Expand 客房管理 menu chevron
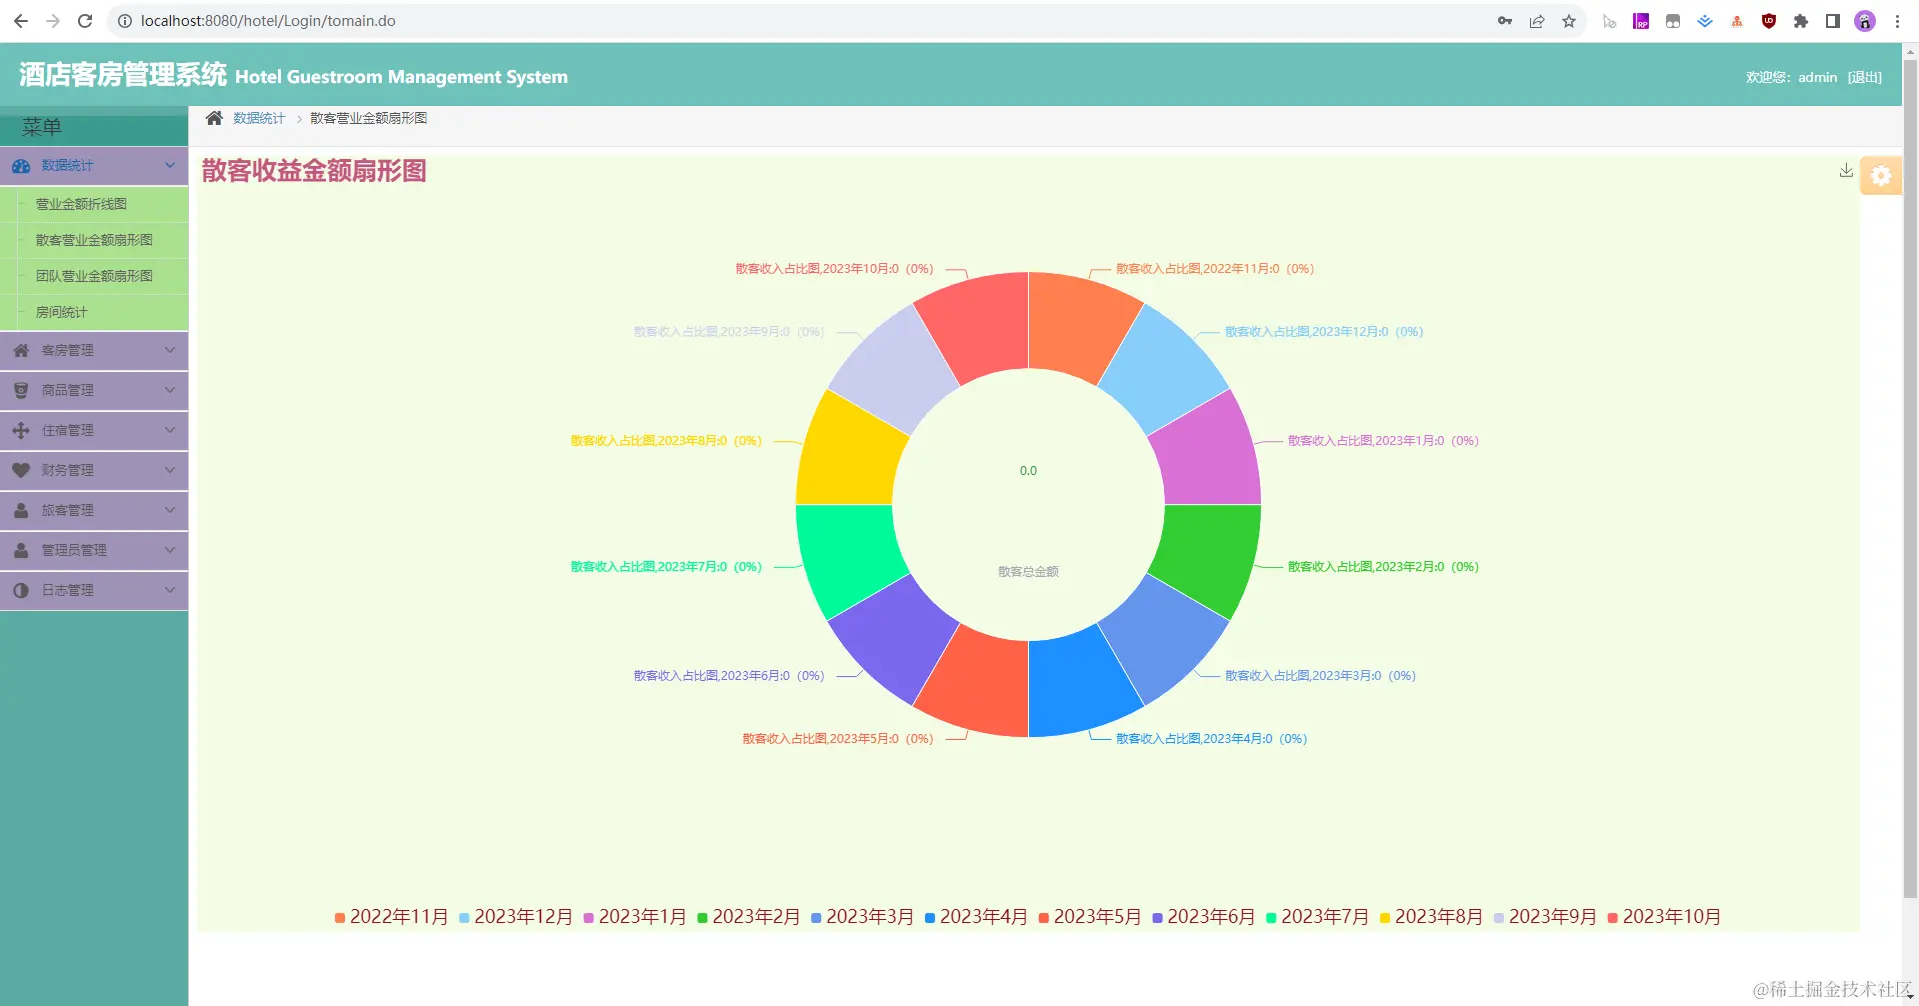This screenshot has height=1006, width=1919. coord(170,350)
